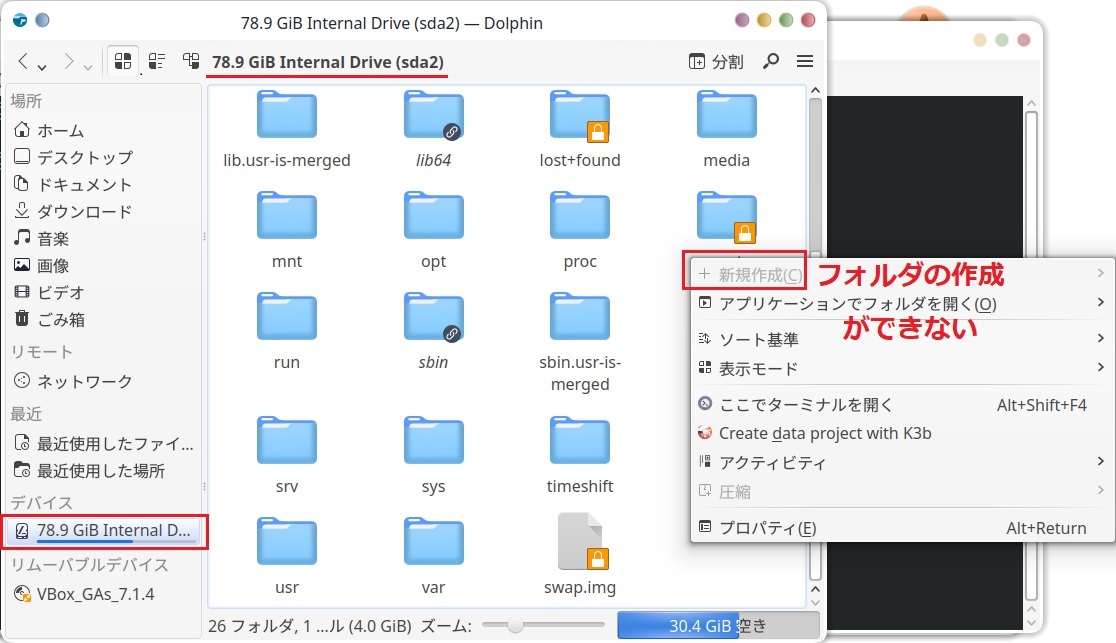Click the disabled 圧縮 menu item
Viewport: 1116px width, 643px height.
click(x=902, y=492)
